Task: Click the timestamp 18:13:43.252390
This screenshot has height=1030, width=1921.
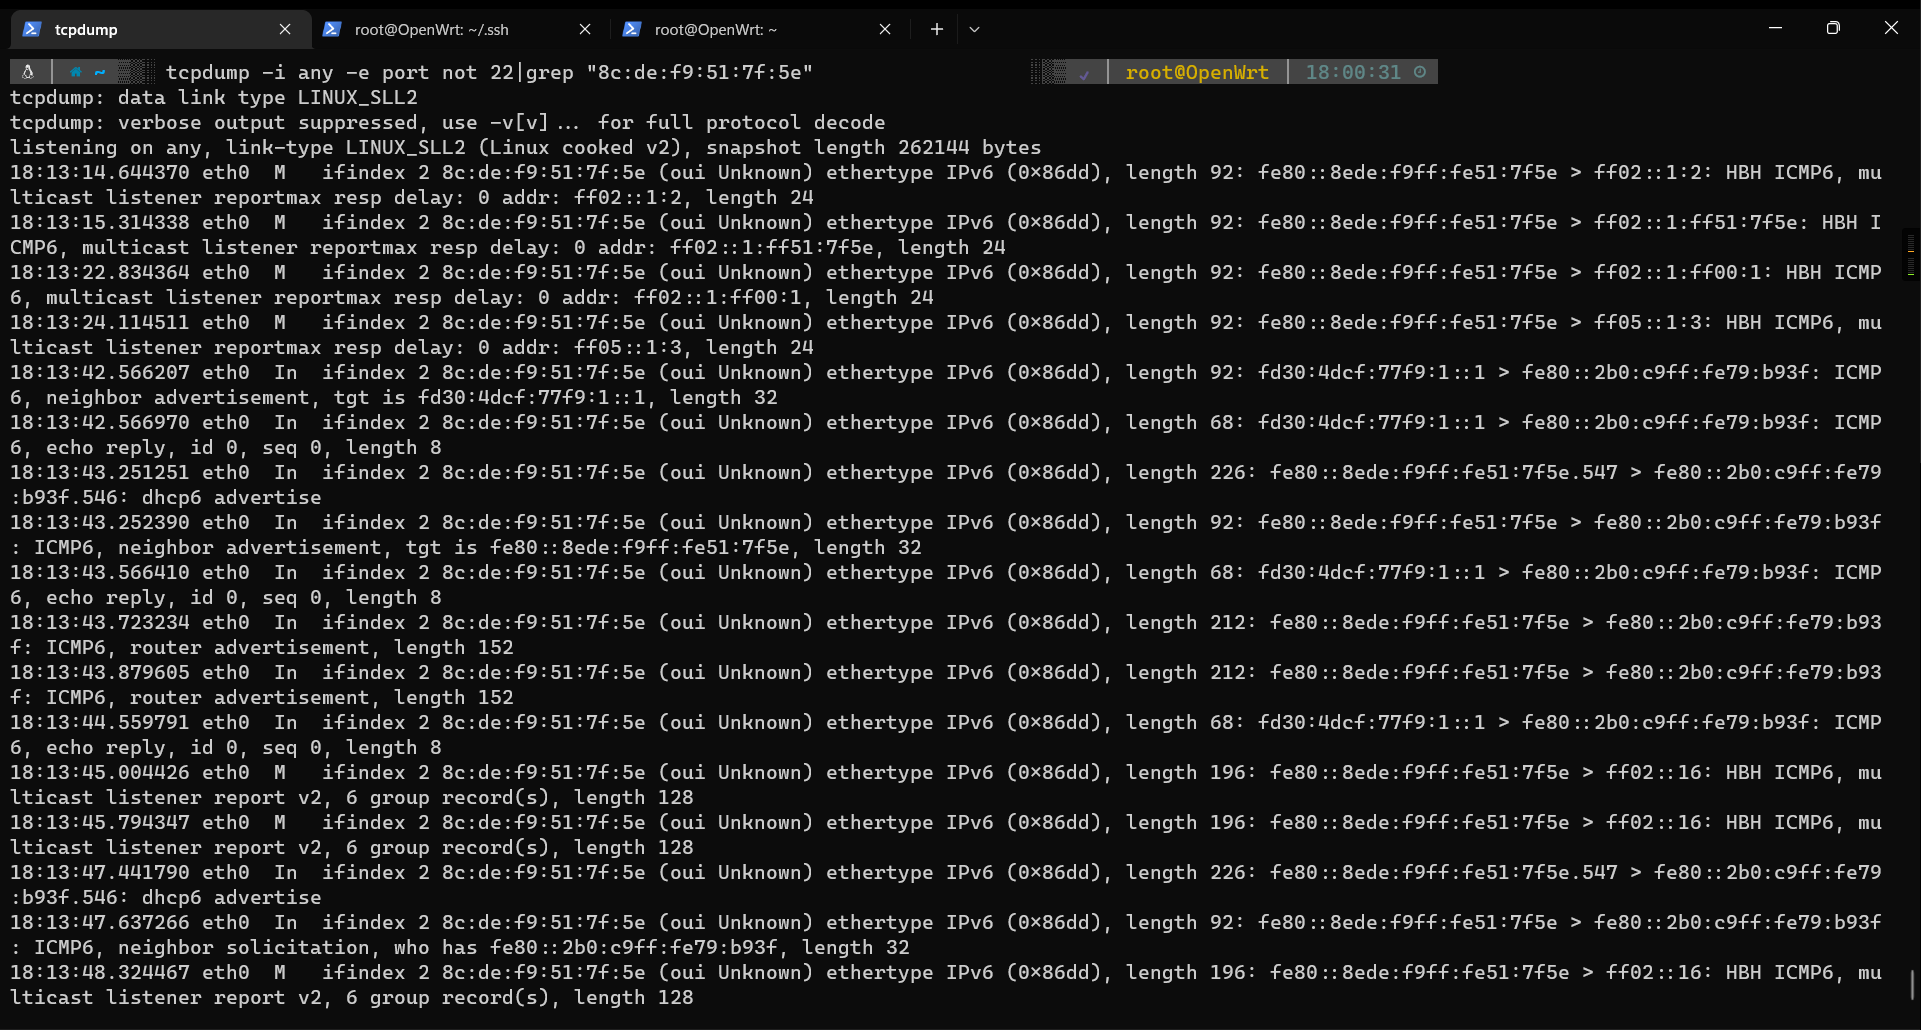Action: [x=100, y=522]
